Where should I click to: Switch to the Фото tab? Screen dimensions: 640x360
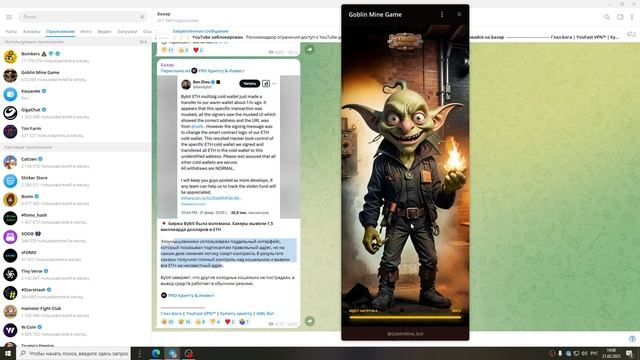point(86,31)
